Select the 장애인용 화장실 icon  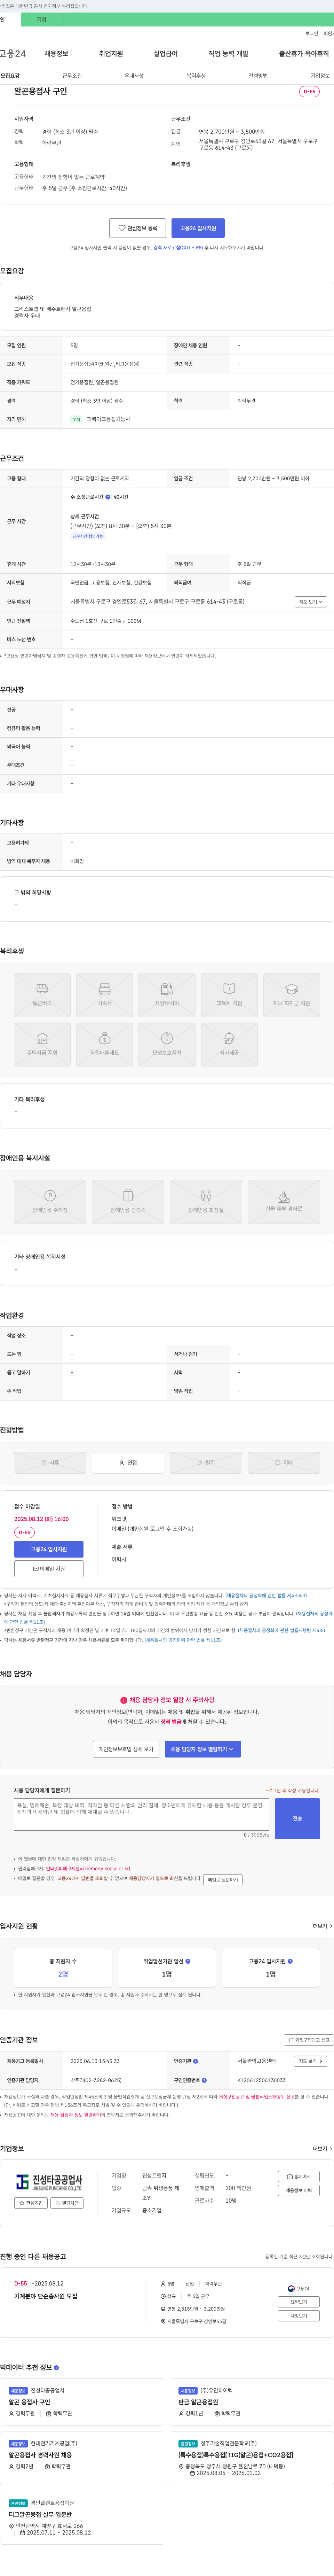[x=206, y=1202]
